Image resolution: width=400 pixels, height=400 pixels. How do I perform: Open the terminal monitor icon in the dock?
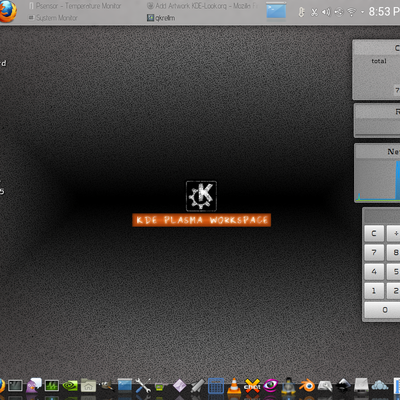click(15, 386)
